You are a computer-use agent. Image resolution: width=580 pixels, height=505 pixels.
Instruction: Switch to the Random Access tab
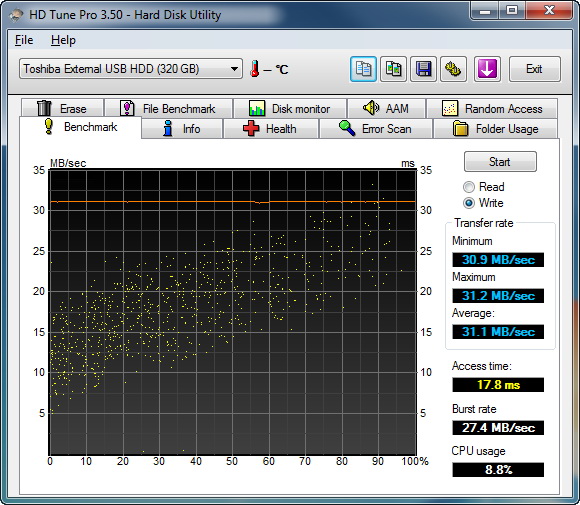pos(492,108)
